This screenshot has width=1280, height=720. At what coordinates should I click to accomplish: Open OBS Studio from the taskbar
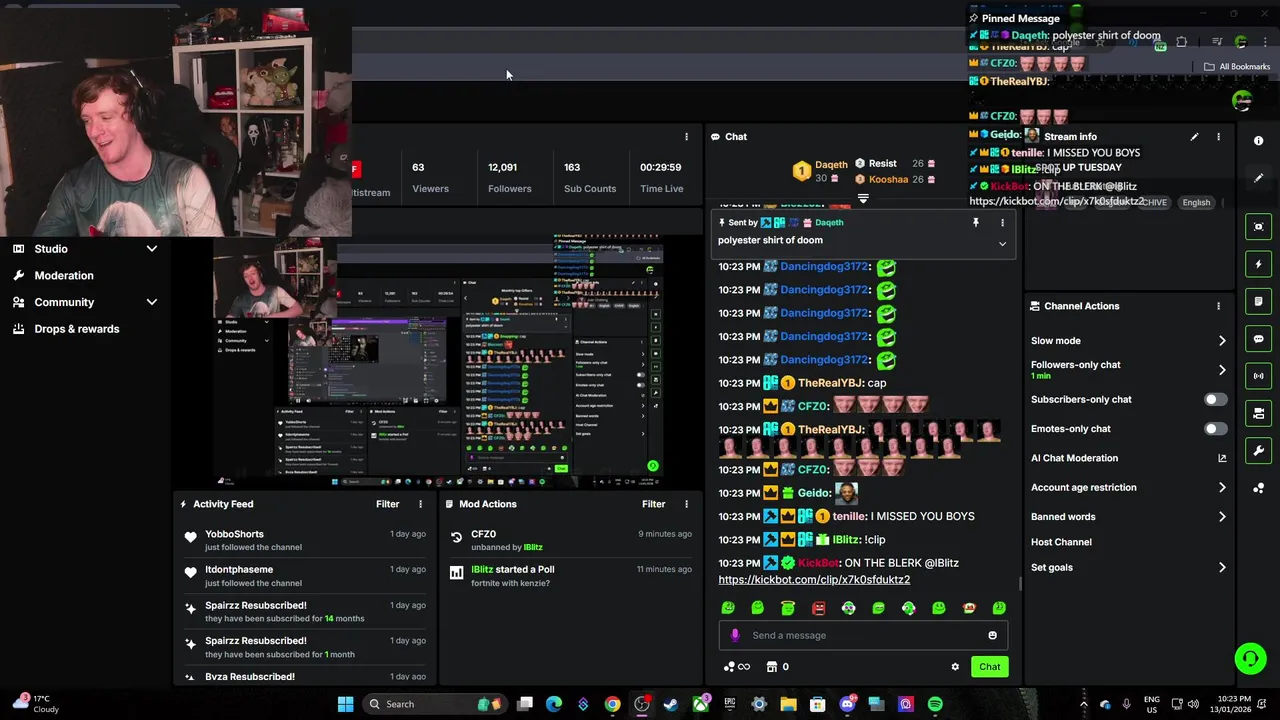tap(642, 704)
